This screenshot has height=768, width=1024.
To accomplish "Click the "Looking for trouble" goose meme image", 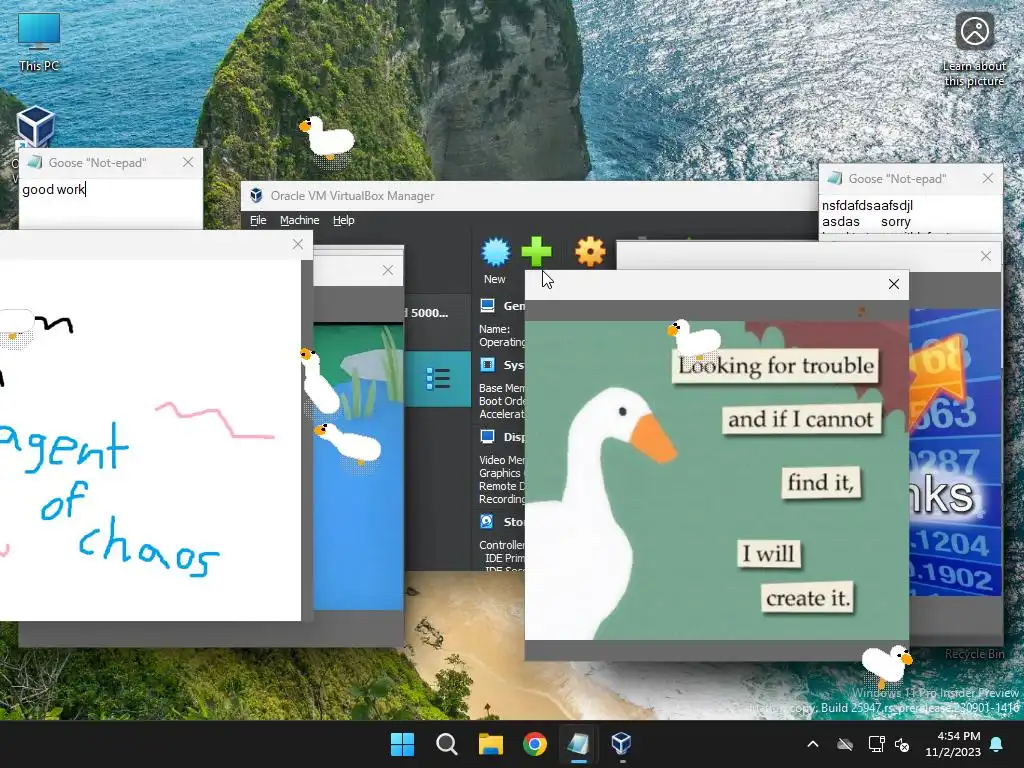I will point(716,480).
